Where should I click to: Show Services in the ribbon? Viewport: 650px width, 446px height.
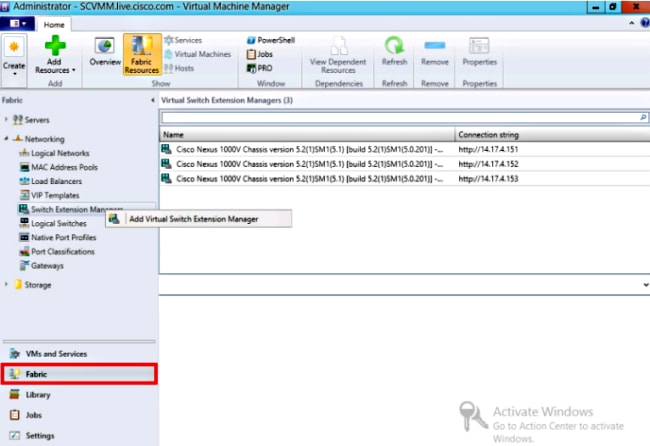[x=183, y=40]
